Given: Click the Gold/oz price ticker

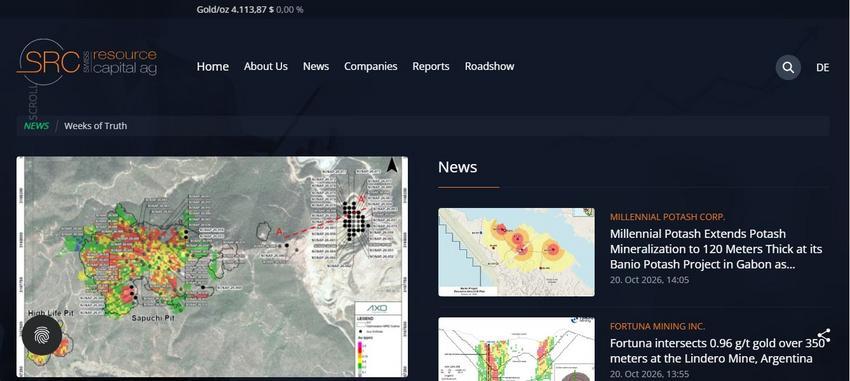Looking at the screenshot, I should pyautogui.click(x=250, y=9).
